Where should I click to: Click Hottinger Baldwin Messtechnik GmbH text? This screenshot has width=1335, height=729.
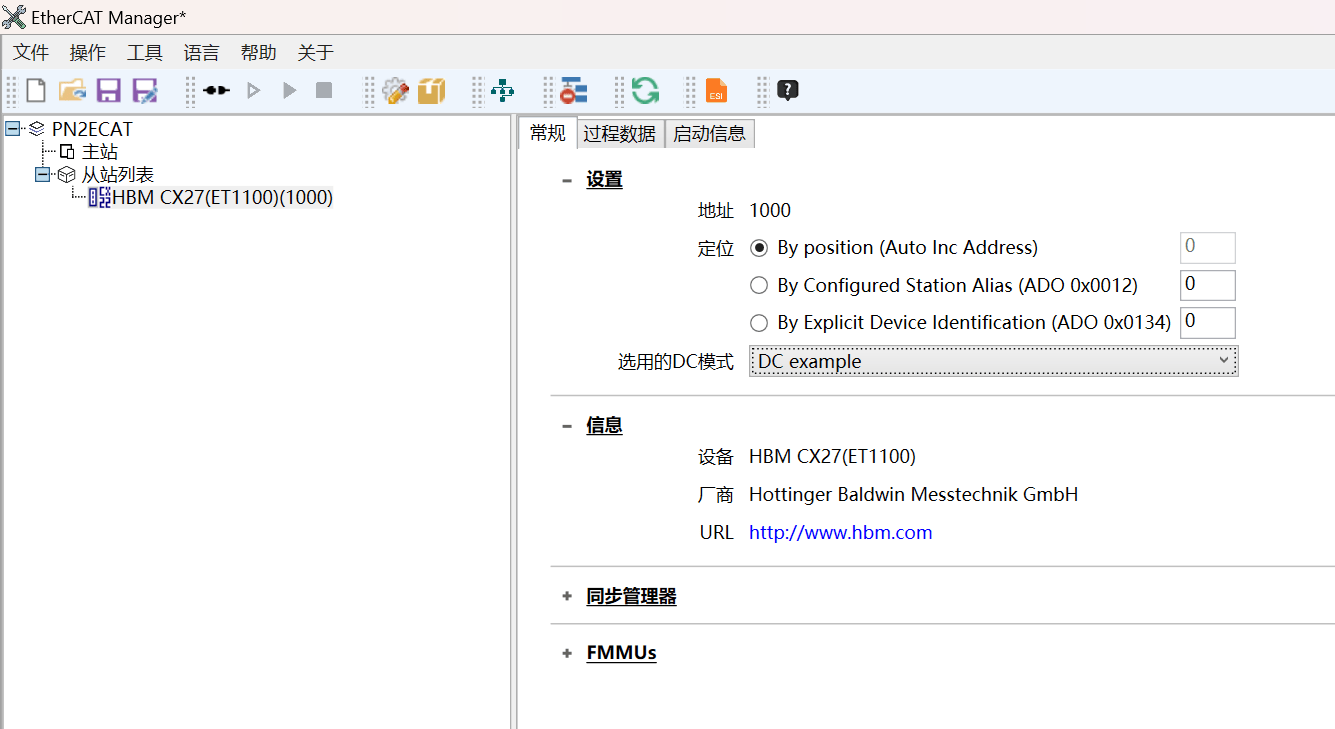(x=914, y=495)
